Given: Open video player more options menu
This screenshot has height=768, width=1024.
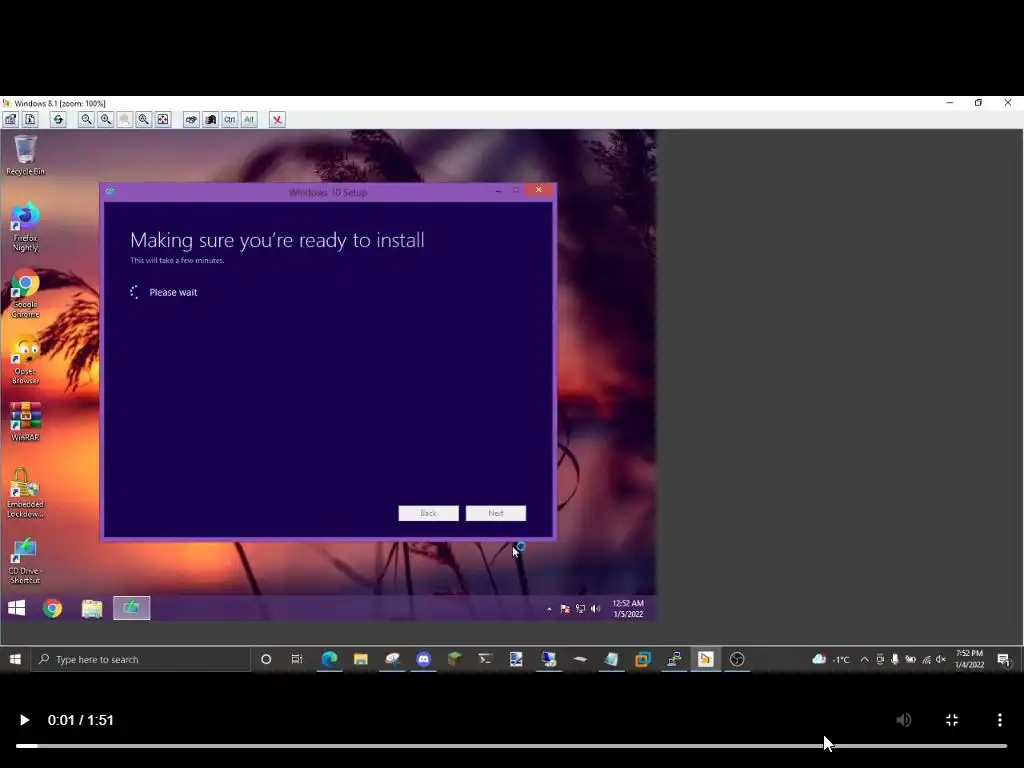Looking at the screenshot, I should (1000, 720).
